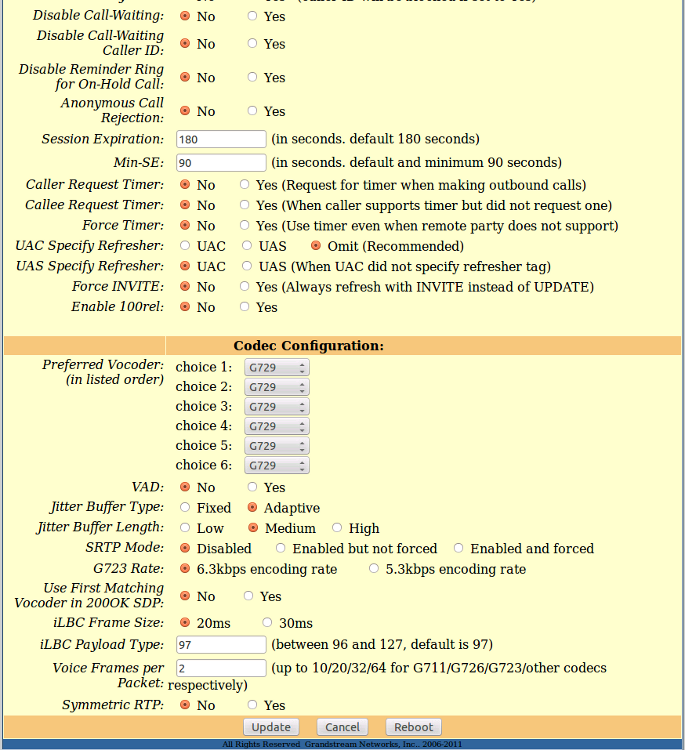Select Yes for Disable Call-Waiting
685x750 pixels.
[252, 16]
